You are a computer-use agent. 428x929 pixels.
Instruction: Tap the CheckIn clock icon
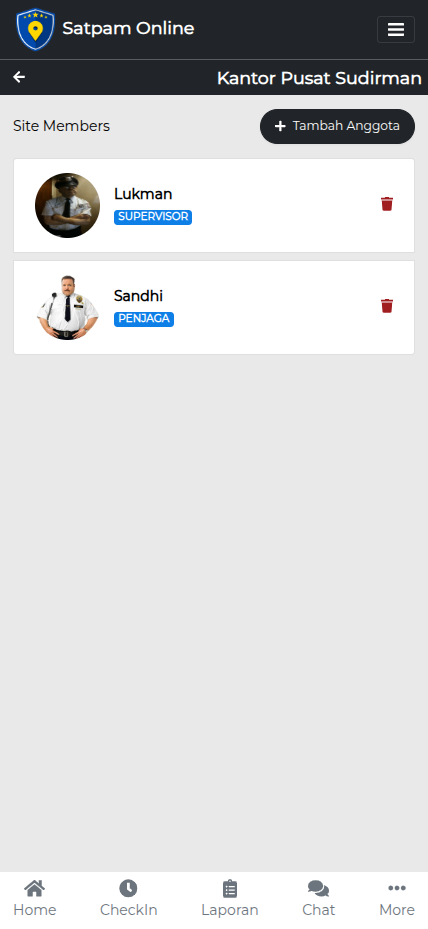[128, 888]
